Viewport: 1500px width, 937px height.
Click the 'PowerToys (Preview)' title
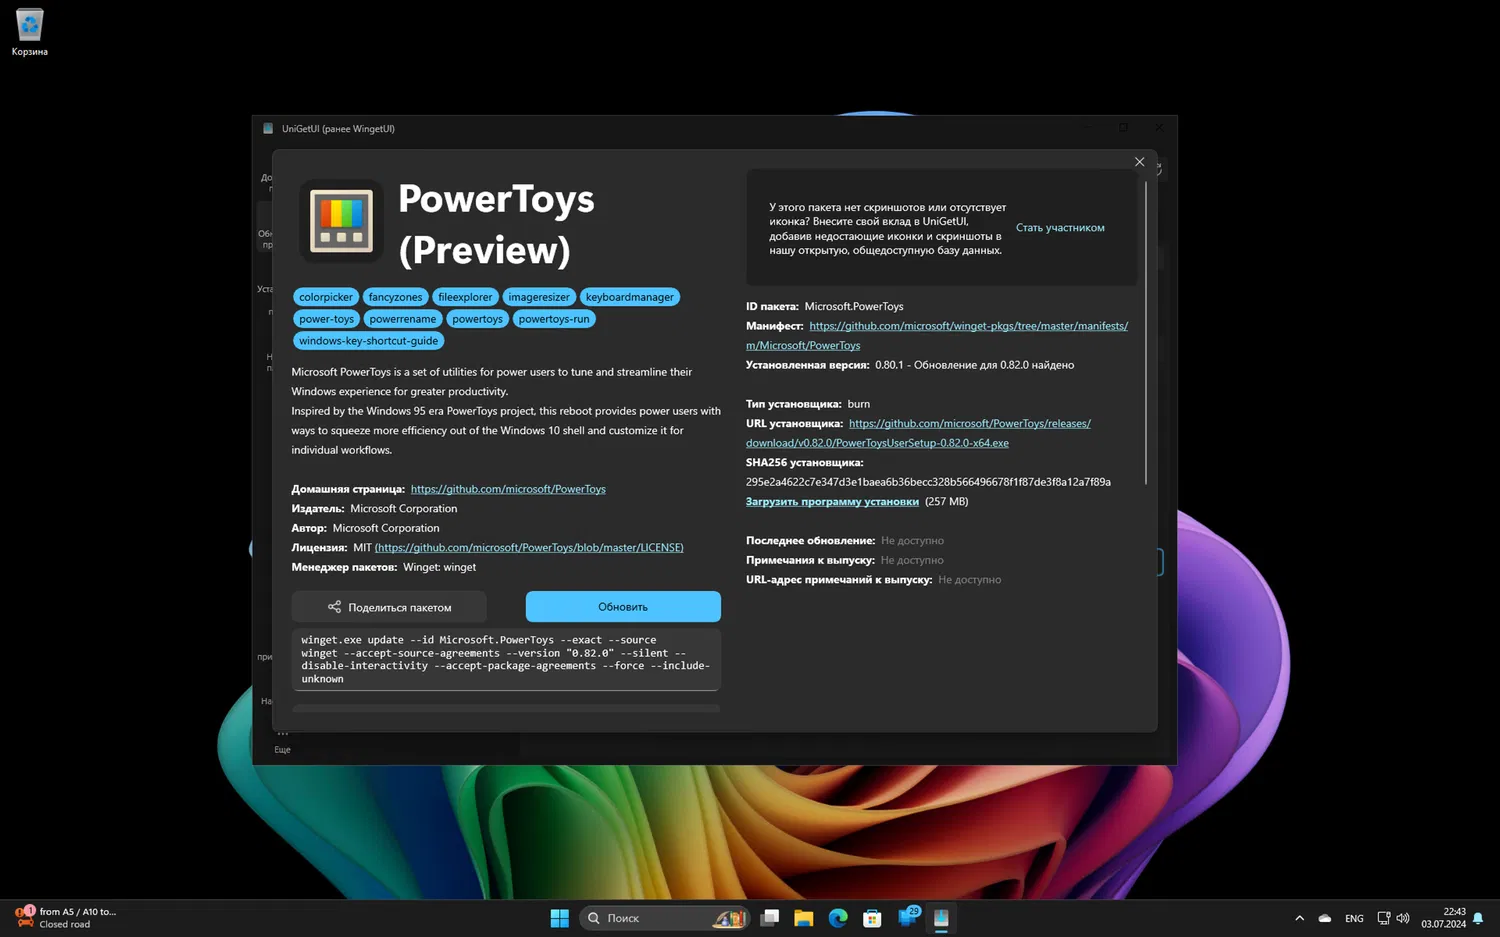(496, 224)
